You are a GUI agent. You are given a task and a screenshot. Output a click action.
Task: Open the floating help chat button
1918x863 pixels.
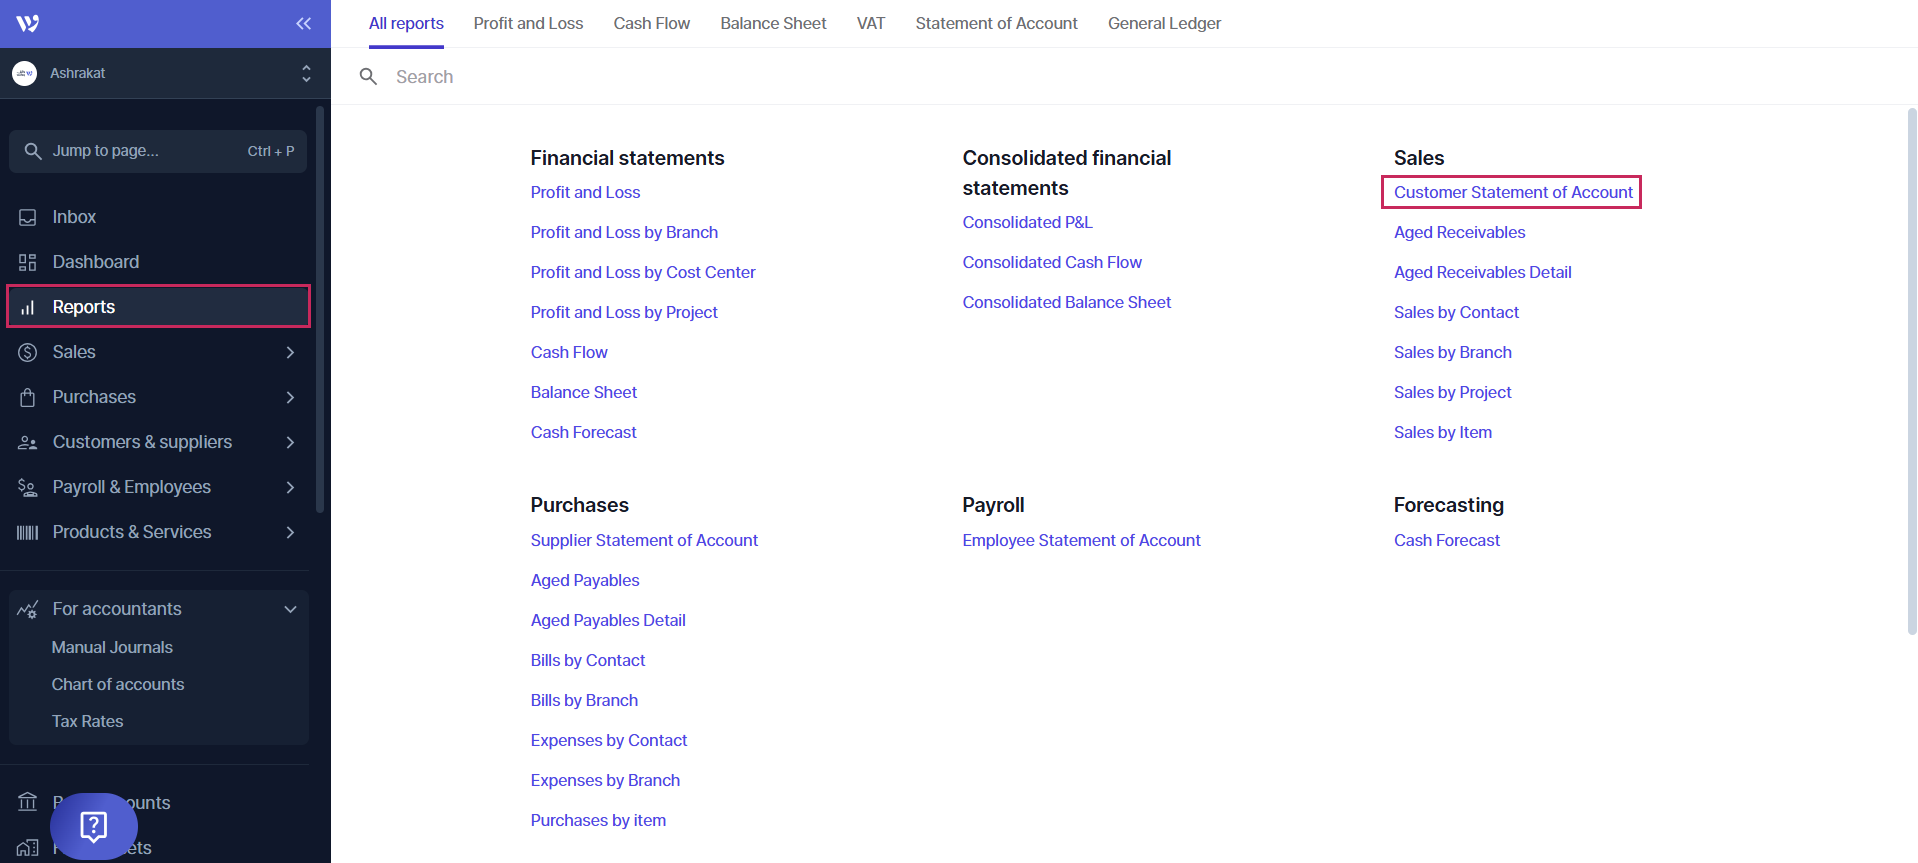click(94, 826)
